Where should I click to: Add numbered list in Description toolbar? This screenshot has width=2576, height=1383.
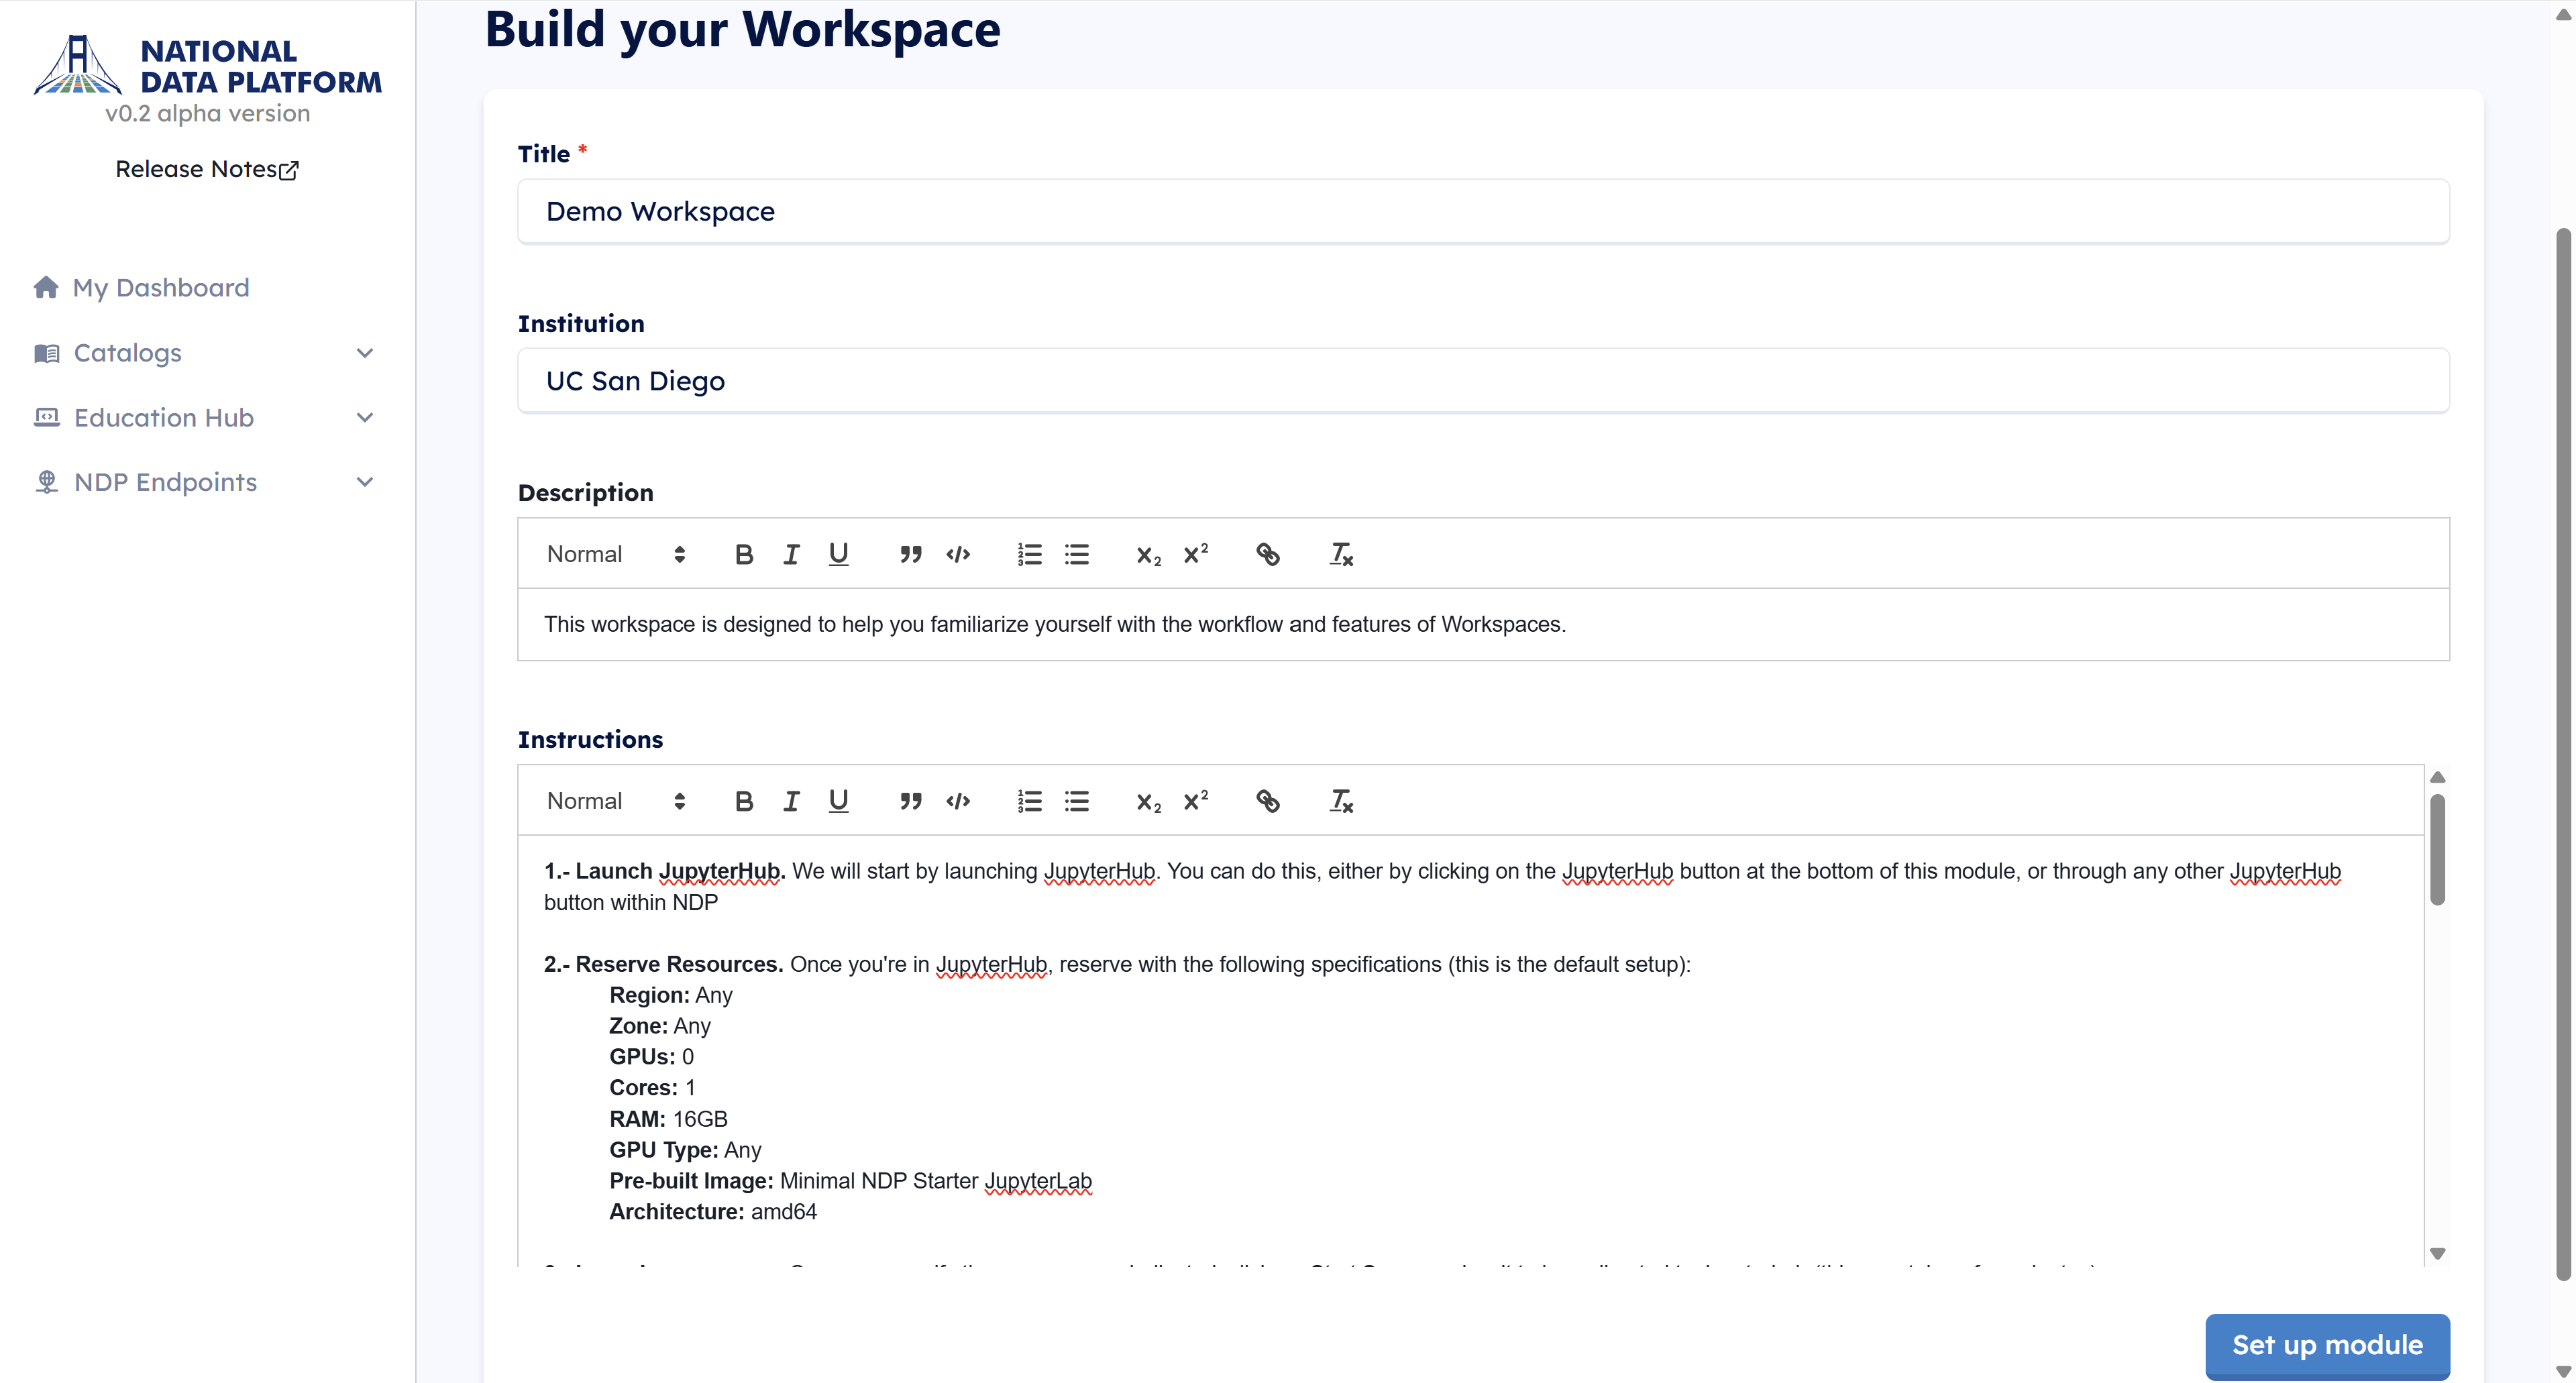tap(1029, 554)
